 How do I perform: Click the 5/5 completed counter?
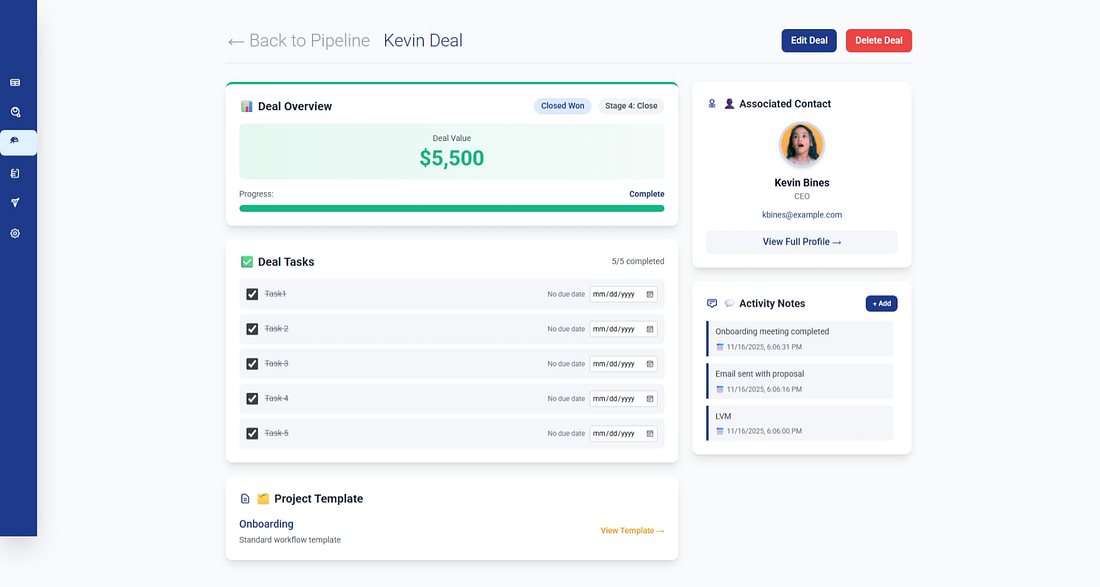(638, 262)
